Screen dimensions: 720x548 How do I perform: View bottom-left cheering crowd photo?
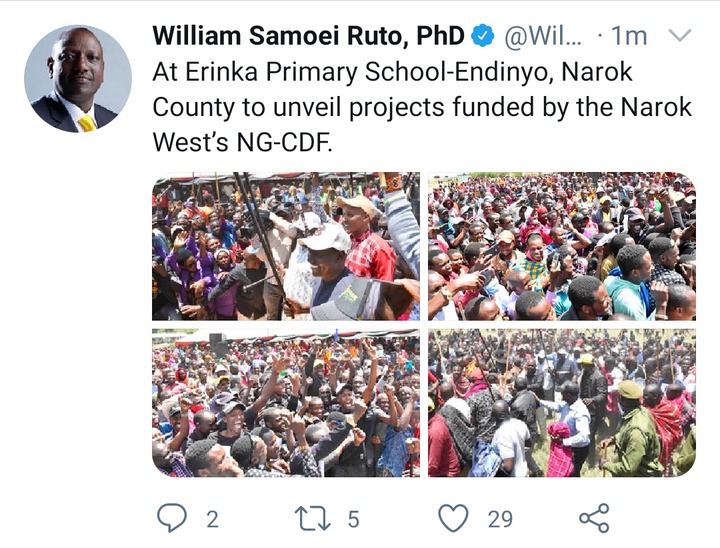[286, 403]
